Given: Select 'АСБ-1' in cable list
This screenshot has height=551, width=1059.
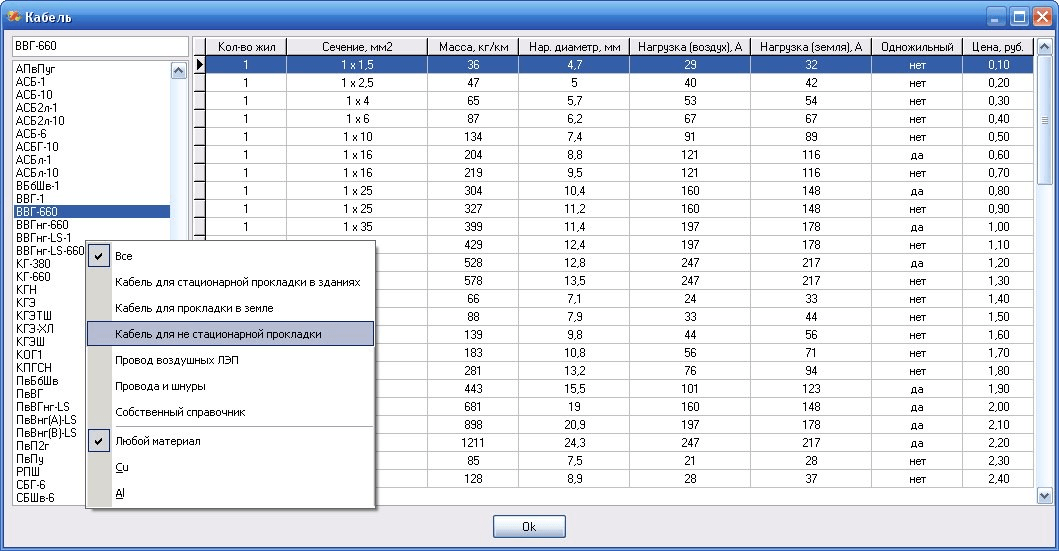Looking at the screenshot, I should click(30, 82).
